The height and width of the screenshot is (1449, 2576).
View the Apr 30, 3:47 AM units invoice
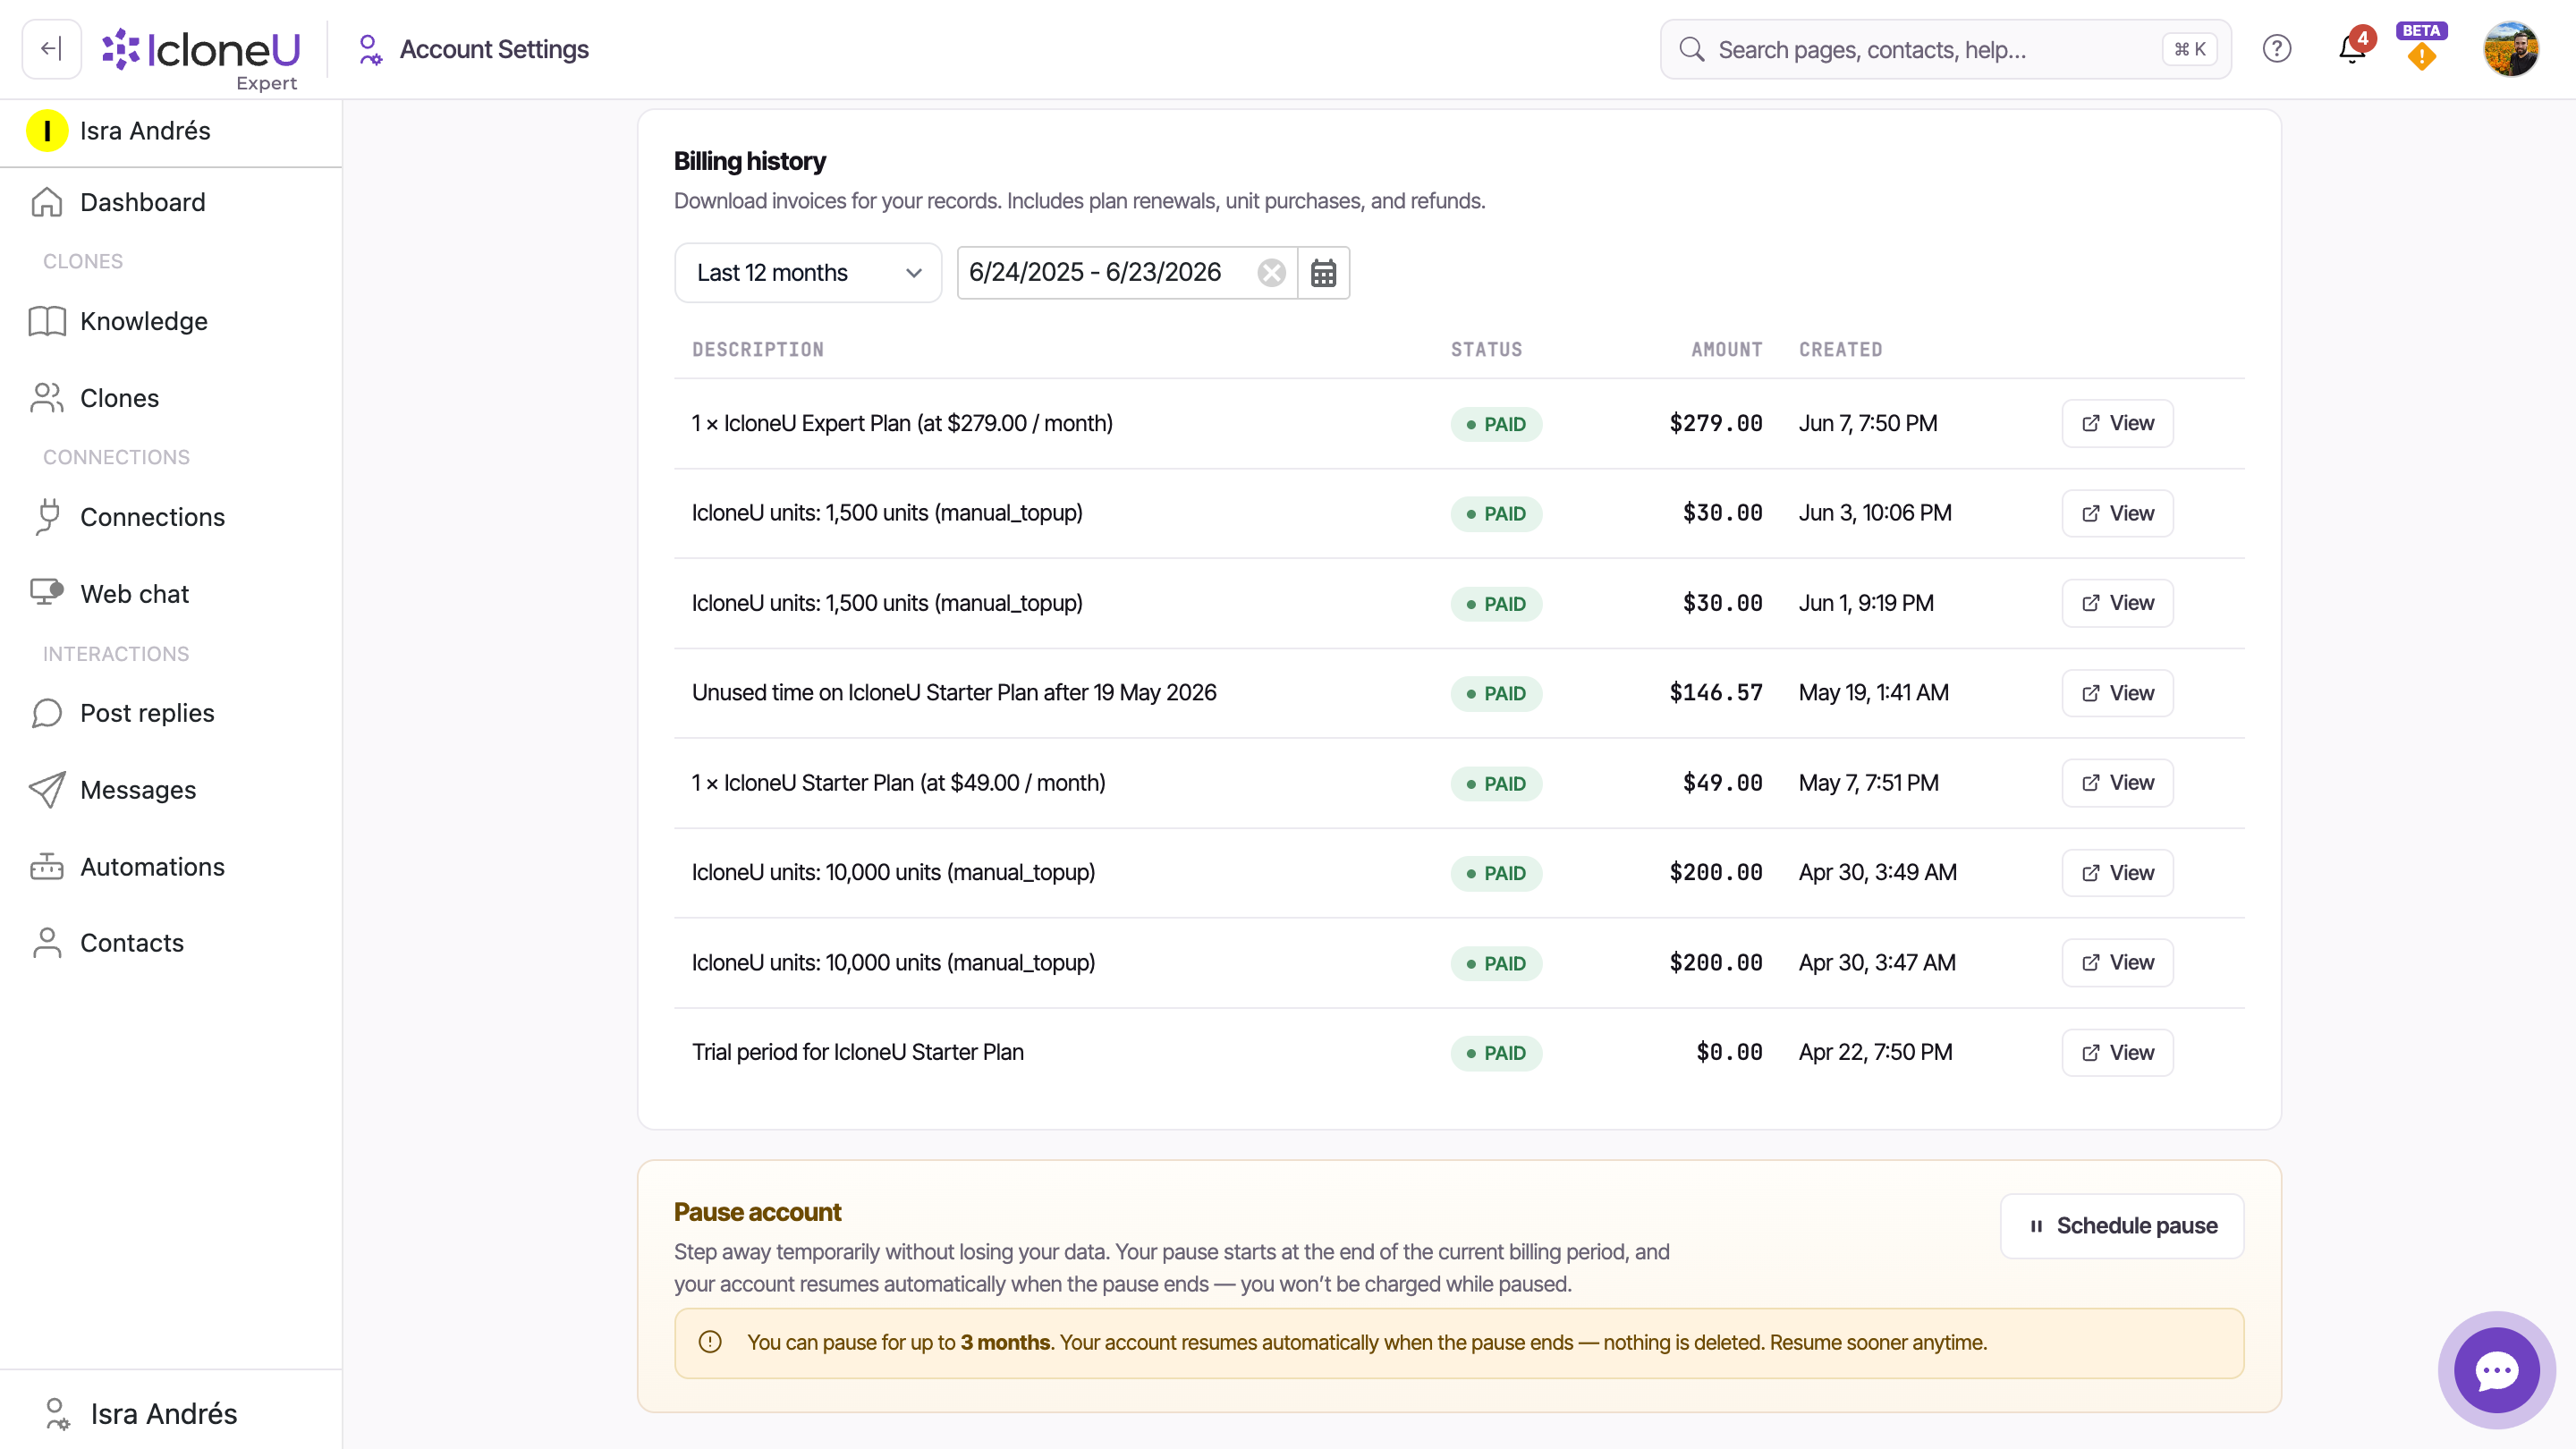click(x=2117, y=963)
